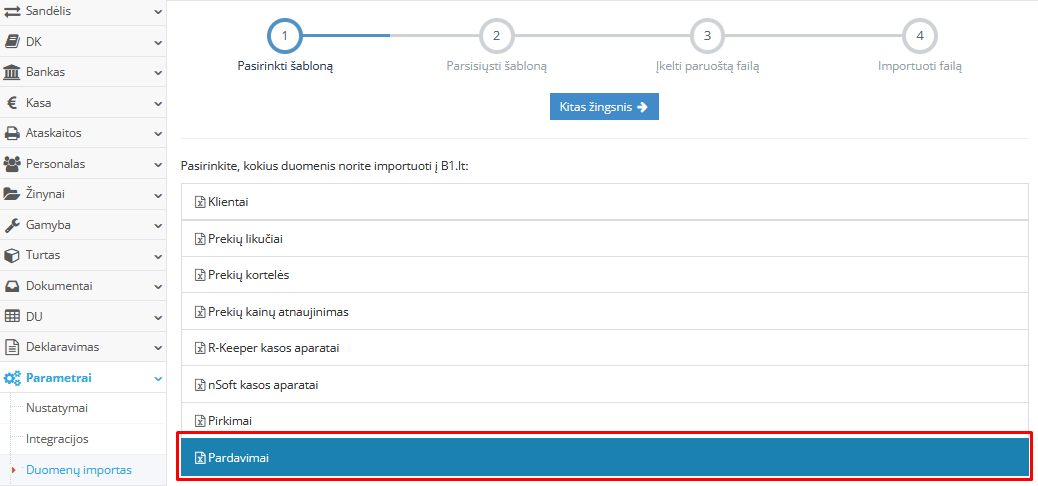Viewport: 1038px width, 486px height.
Task: Click the Kasa euro icon
Action: [12, 103]
